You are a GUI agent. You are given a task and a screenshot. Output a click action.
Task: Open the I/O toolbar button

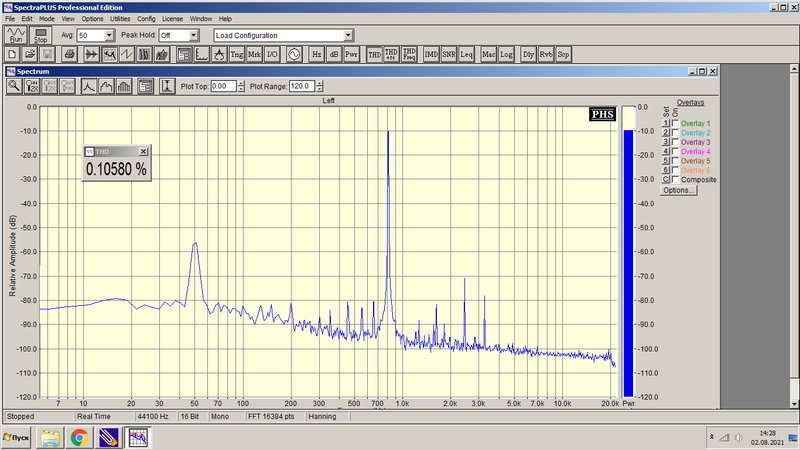[272, 54]
